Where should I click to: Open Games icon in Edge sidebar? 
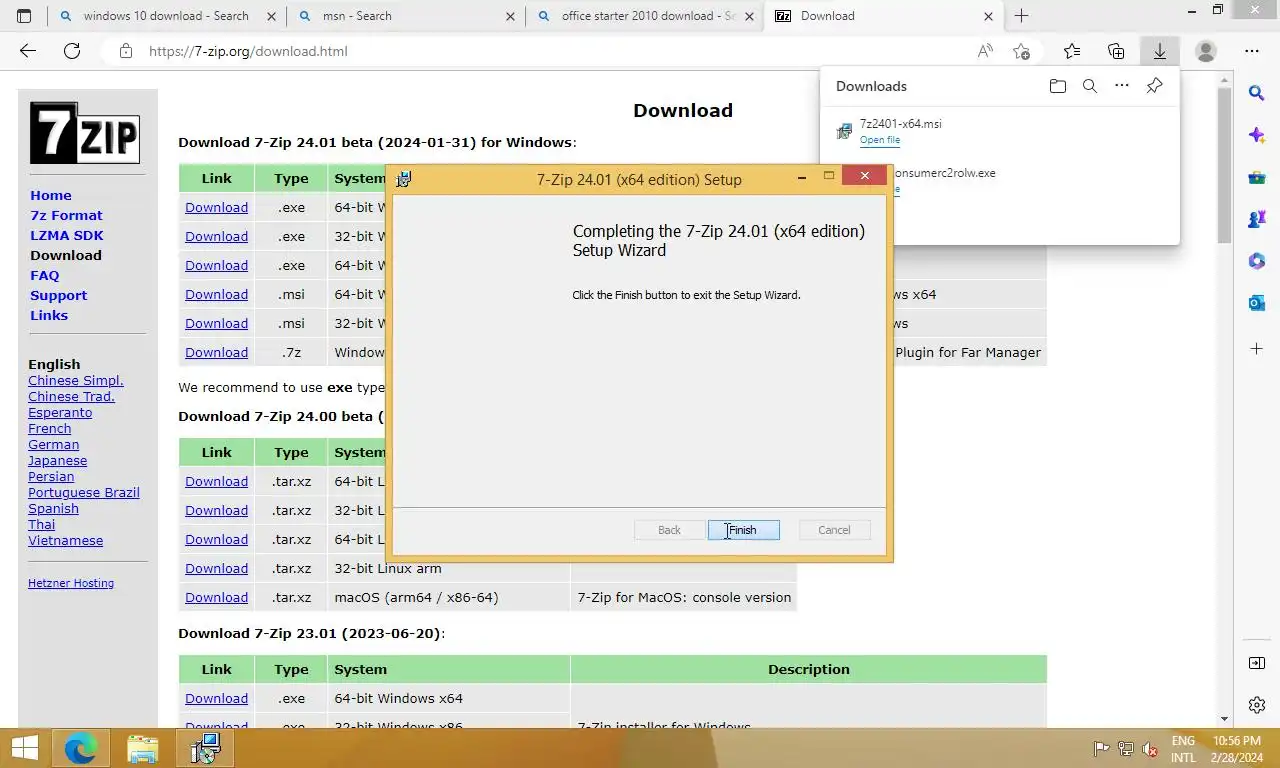1257,219
